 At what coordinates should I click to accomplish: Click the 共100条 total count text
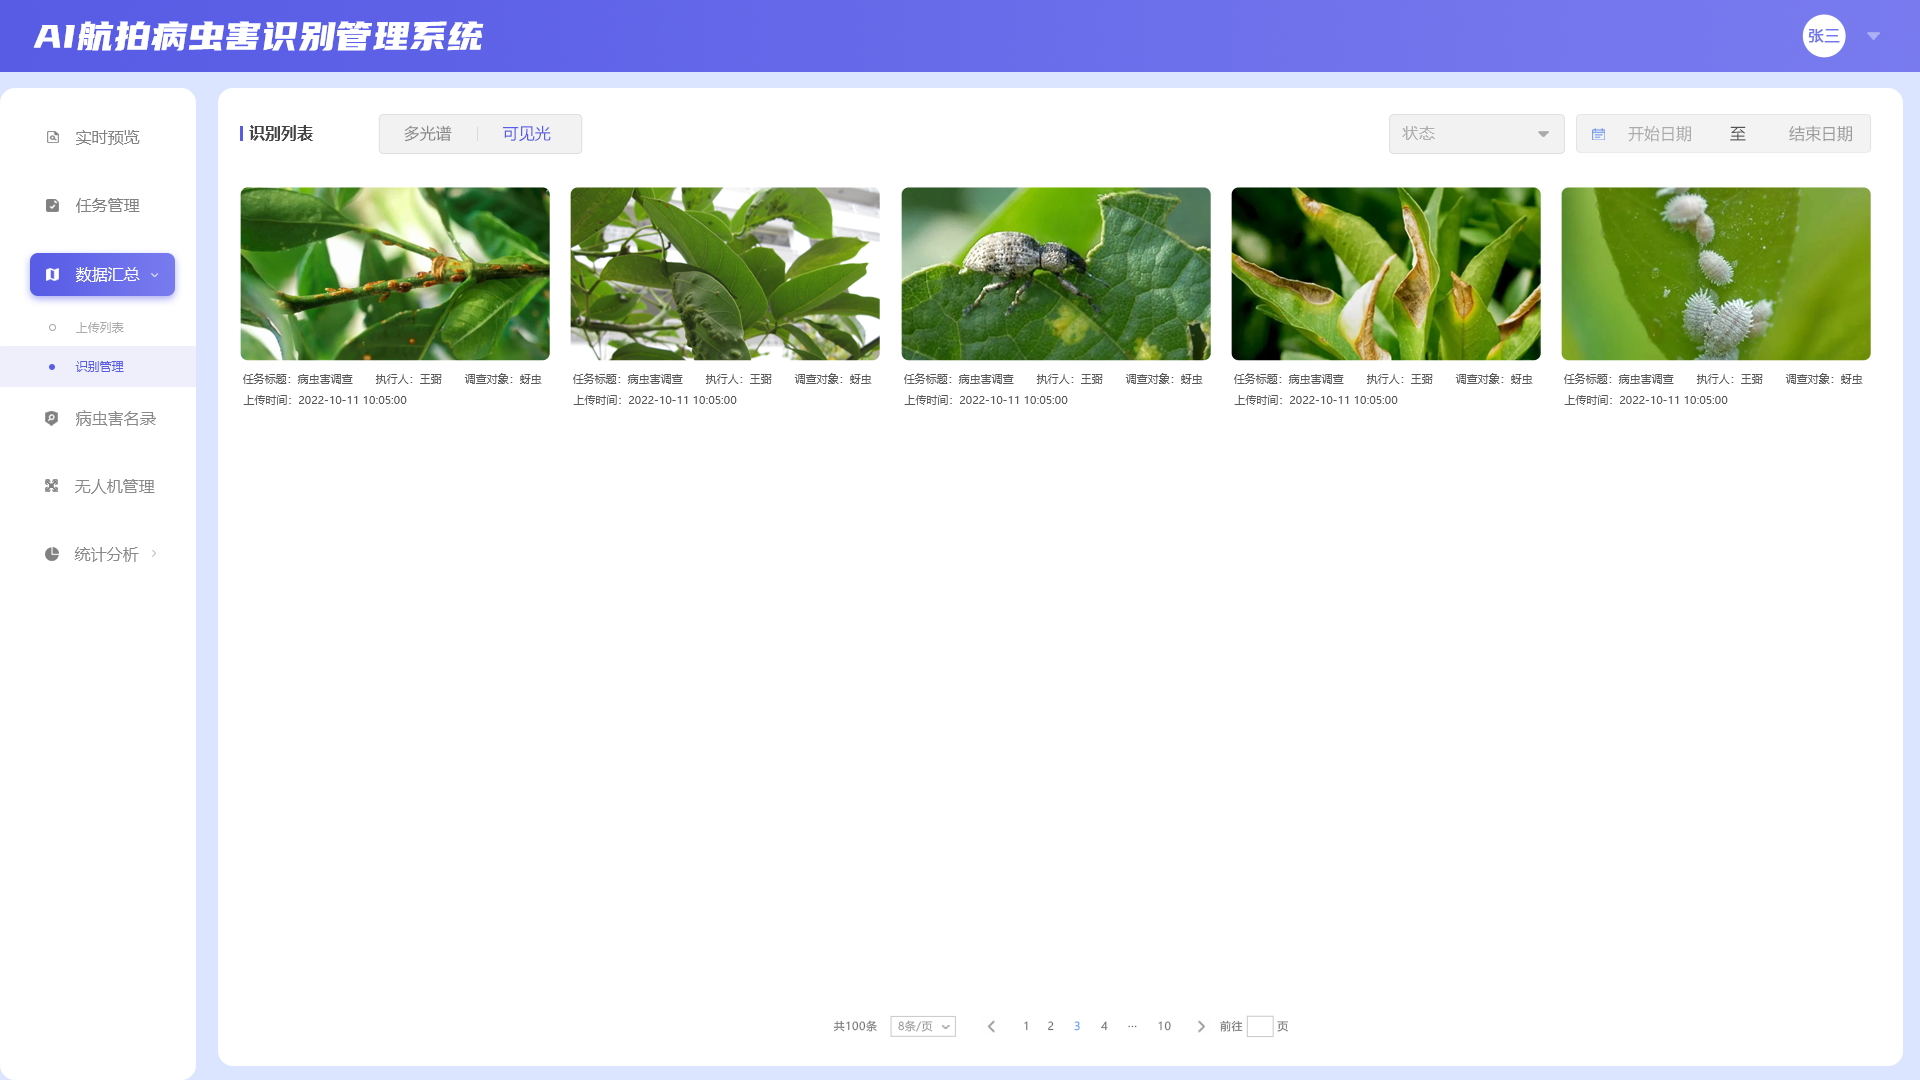[855, 1026]
